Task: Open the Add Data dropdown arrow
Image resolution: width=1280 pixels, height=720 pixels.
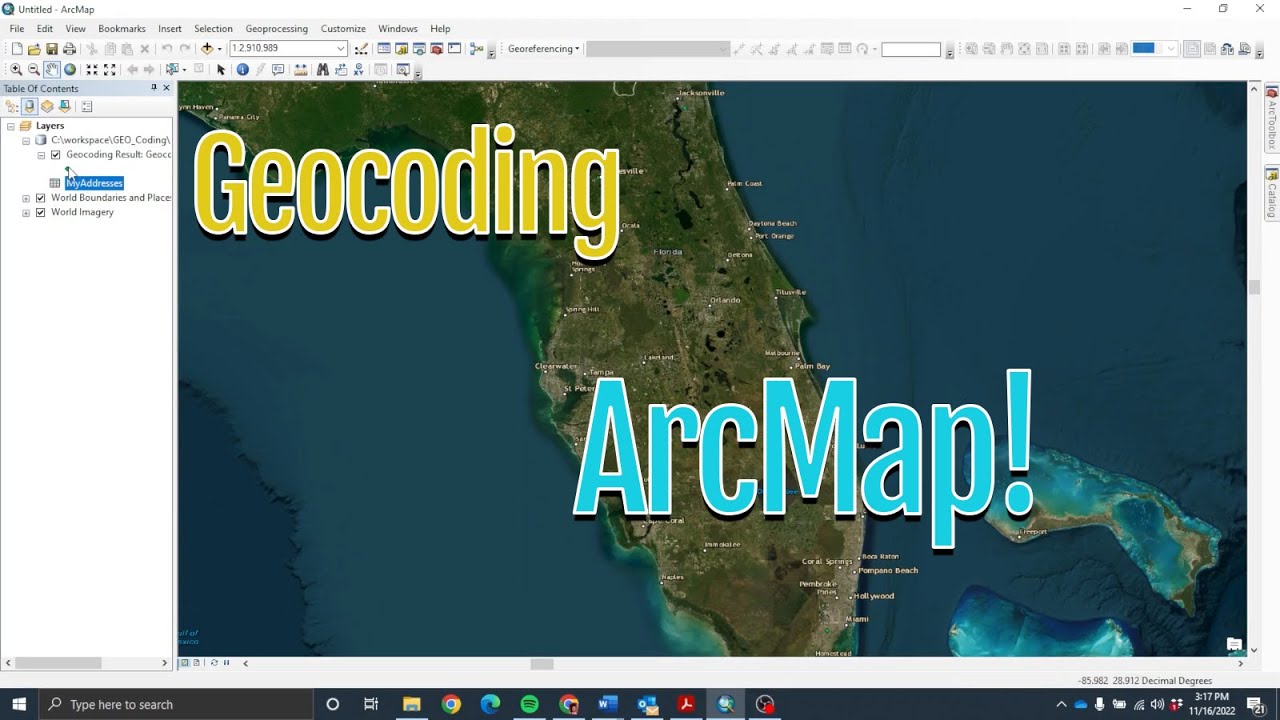Action: click(x=219, y=48)
